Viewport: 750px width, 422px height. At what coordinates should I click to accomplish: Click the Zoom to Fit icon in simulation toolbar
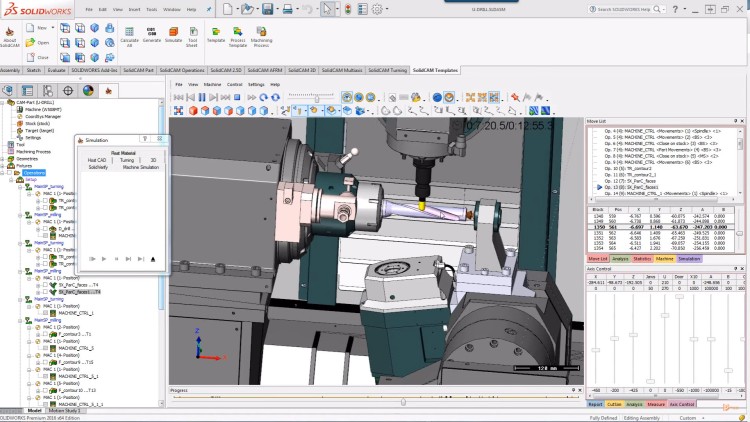pyautogui.click(x=178, y=111)
